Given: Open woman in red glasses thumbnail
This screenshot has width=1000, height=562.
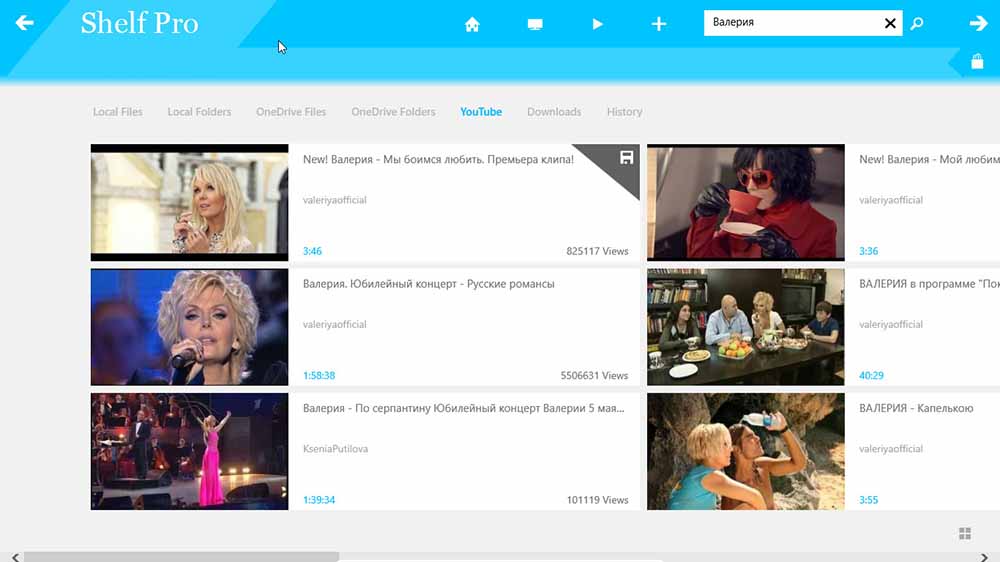Looking at the screenshot, I should pos(746,202).
